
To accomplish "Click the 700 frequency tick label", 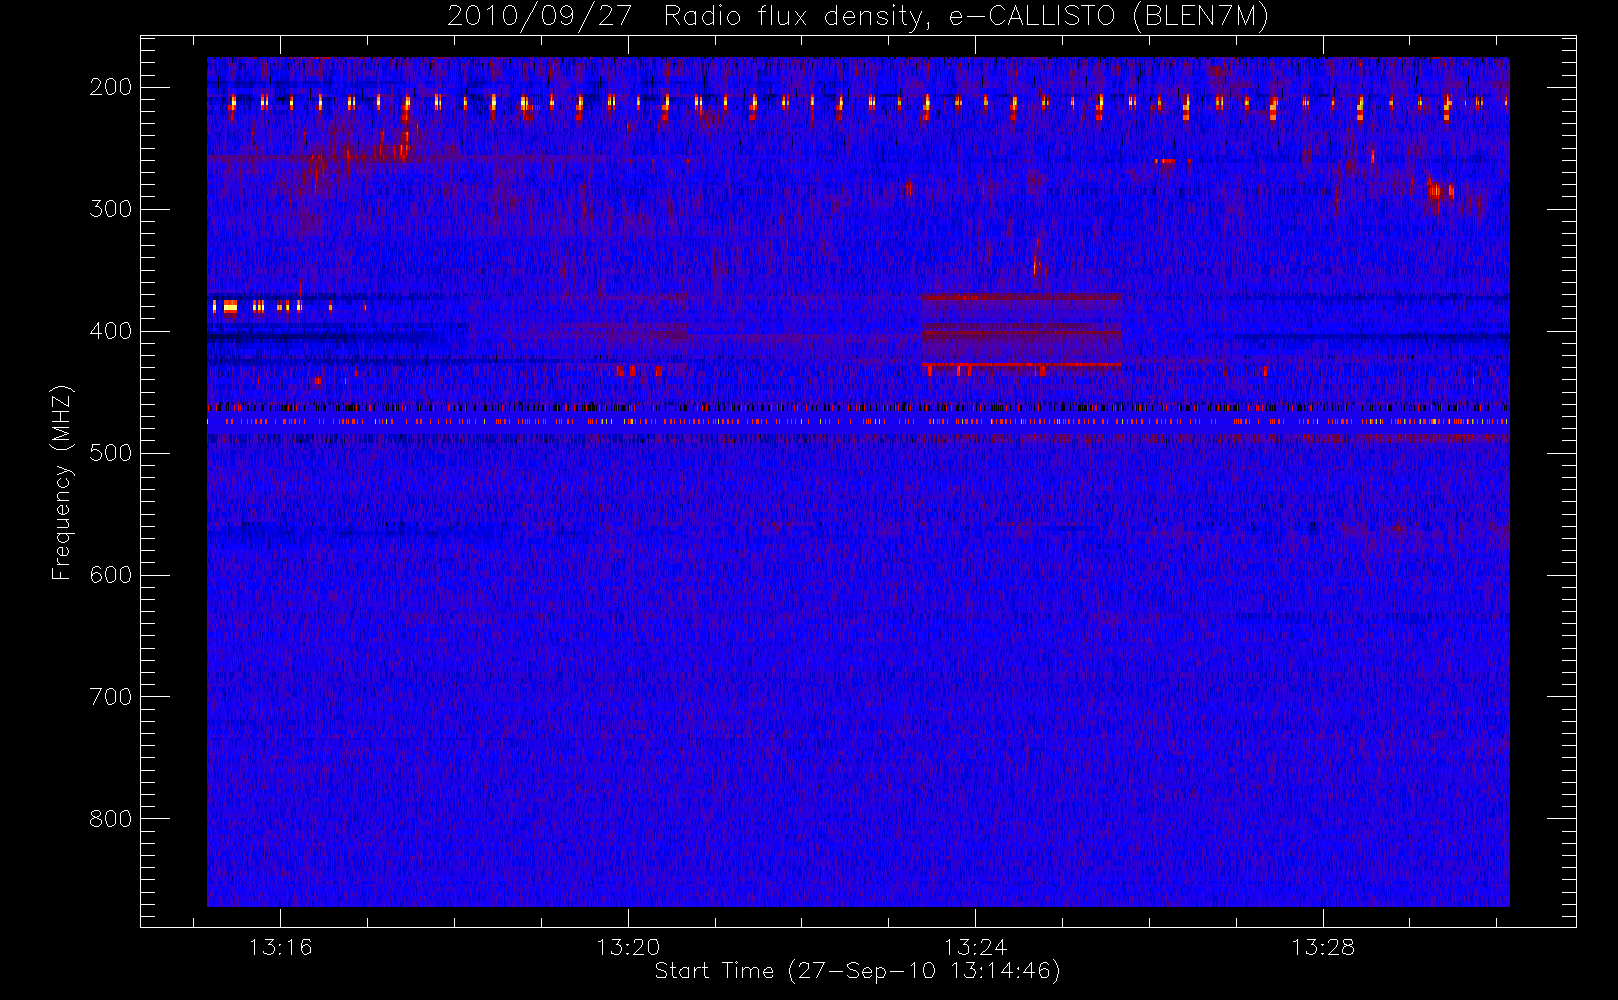I will tap(111, 697).
